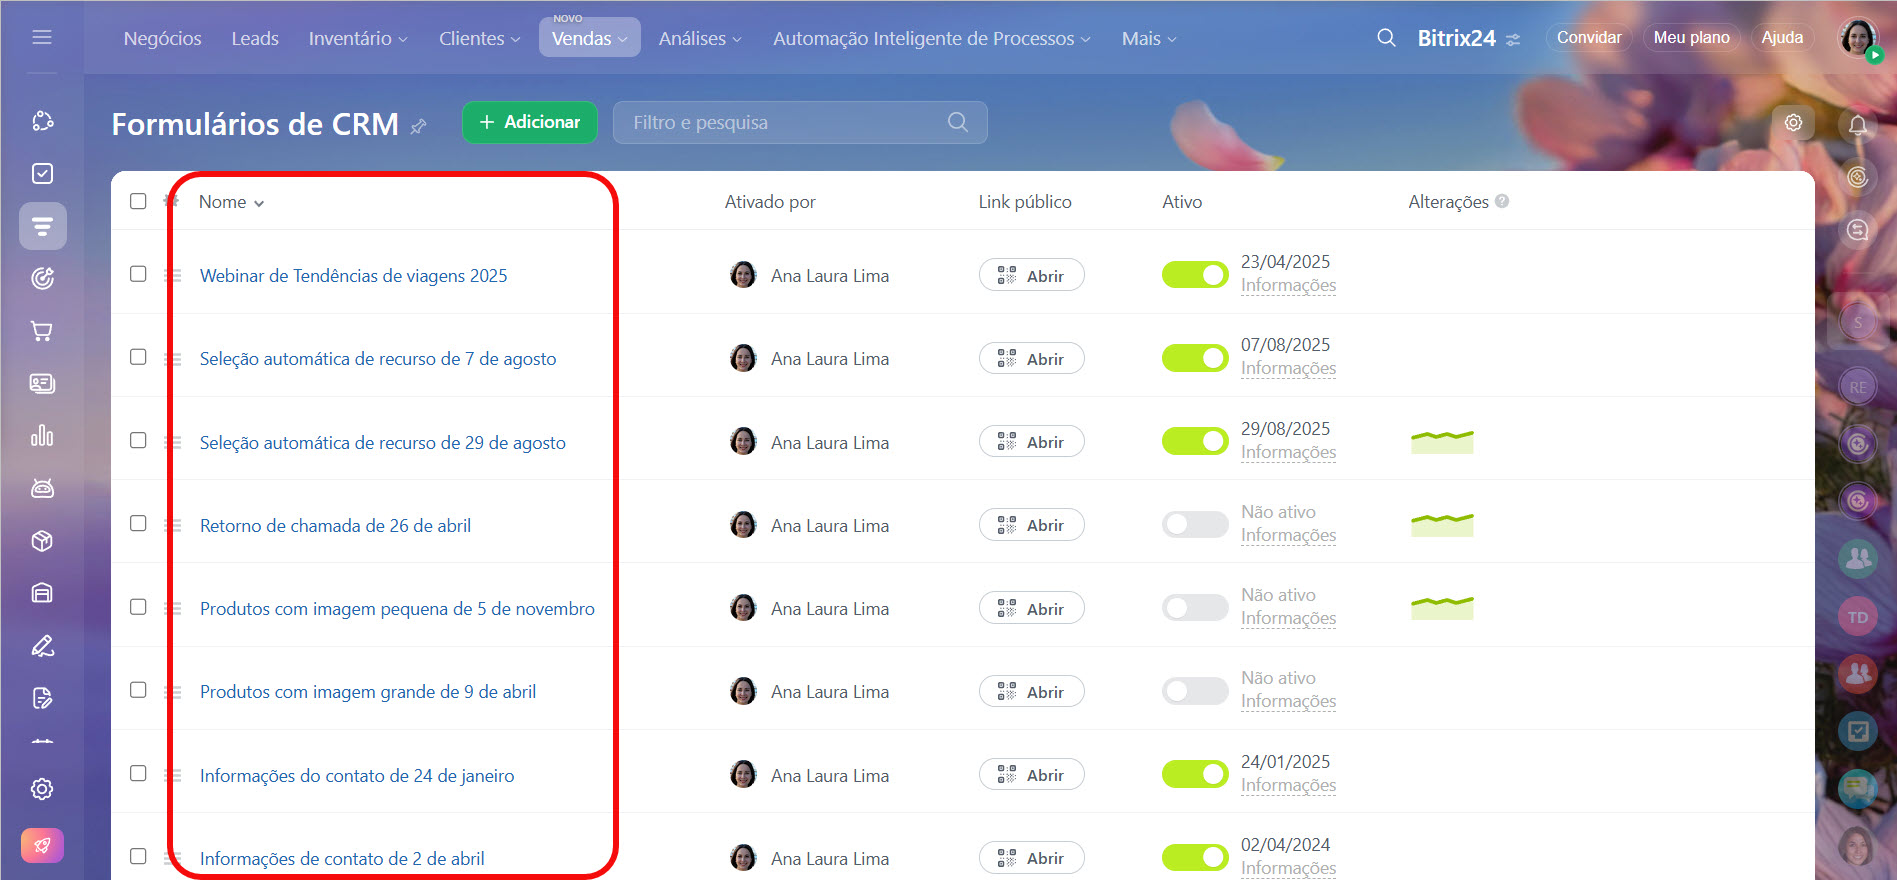The height and width of the screenshot is (880, 1897).
Task: Open the online store cart icon in sidebar
Action: (x=42, y=331)
